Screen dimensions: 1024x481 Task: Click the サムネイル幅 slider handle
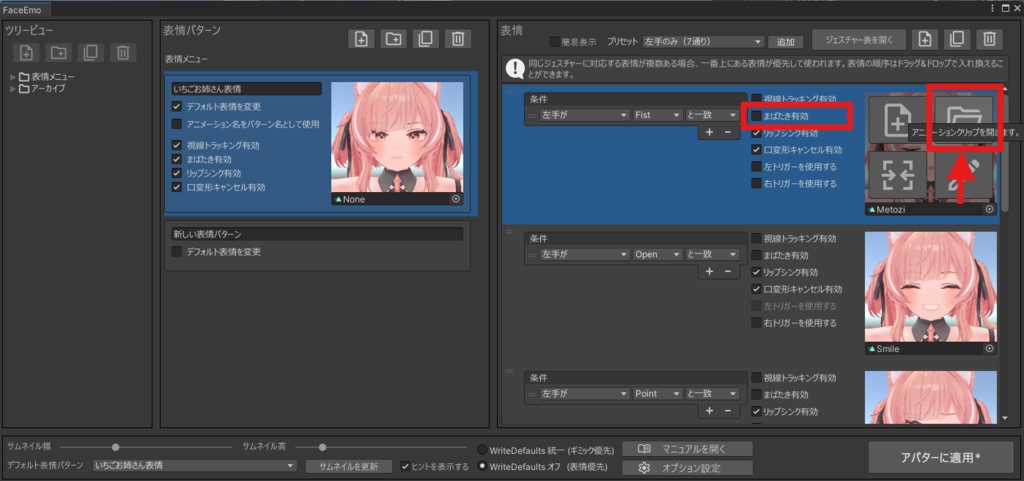pos(116,447)
